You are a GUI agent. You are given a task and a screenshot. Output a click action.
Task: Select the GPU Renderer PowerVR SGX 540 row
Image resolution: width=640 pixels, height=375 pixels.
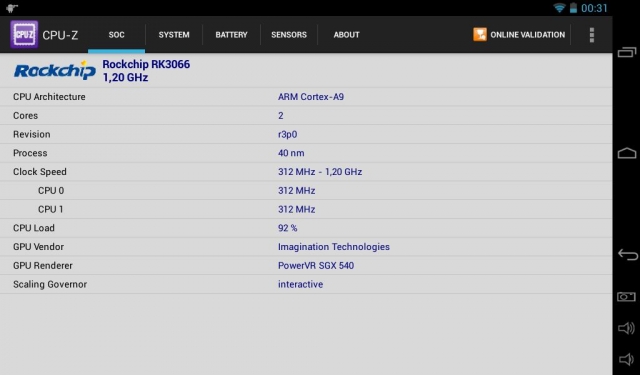click(x=306, y=266)
